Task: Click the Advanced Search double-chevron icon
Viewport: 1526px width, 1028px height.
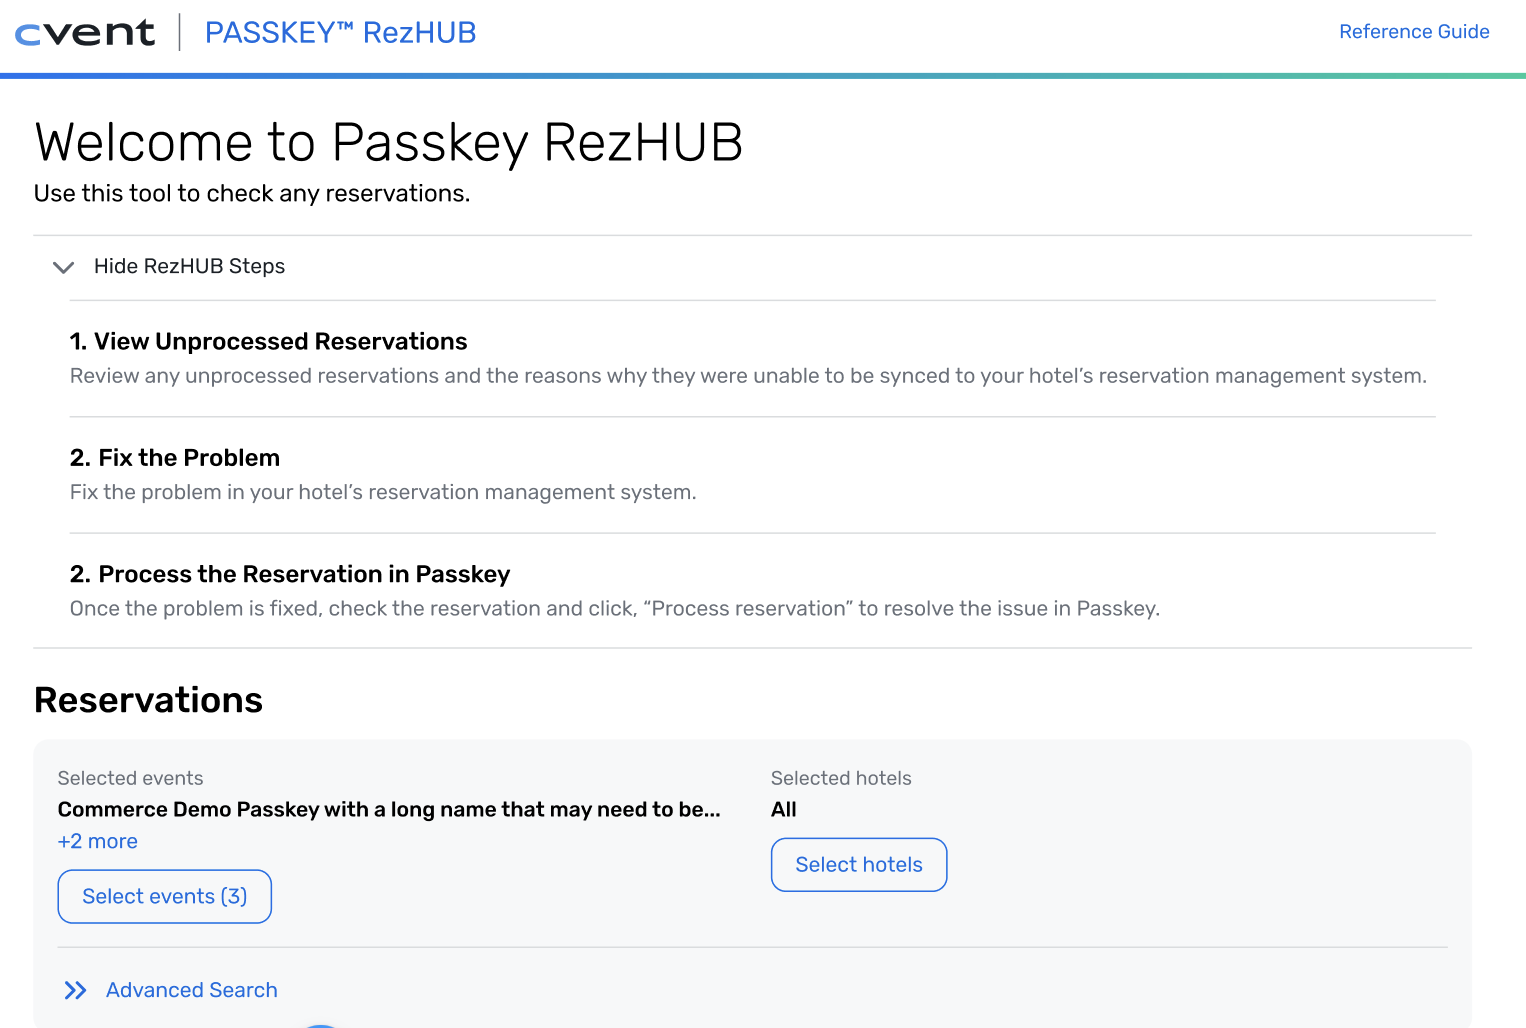Action: coord(75,990)
